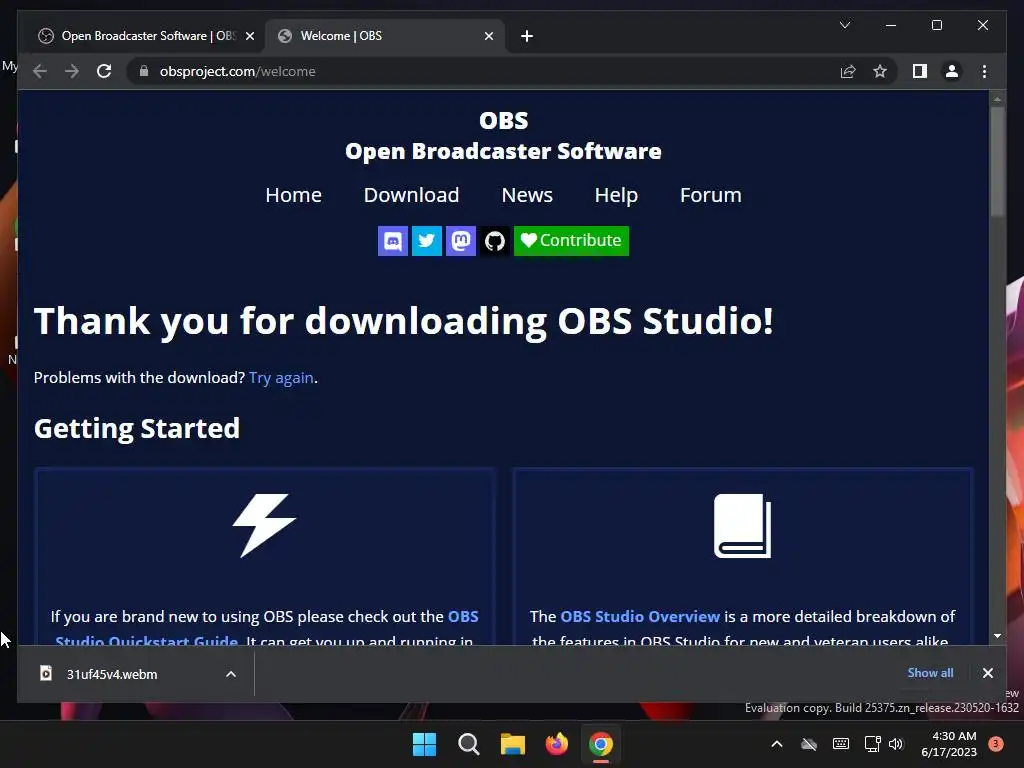Click the share page icon
This screenshot has width=1024, height=768.
[848, 71]
